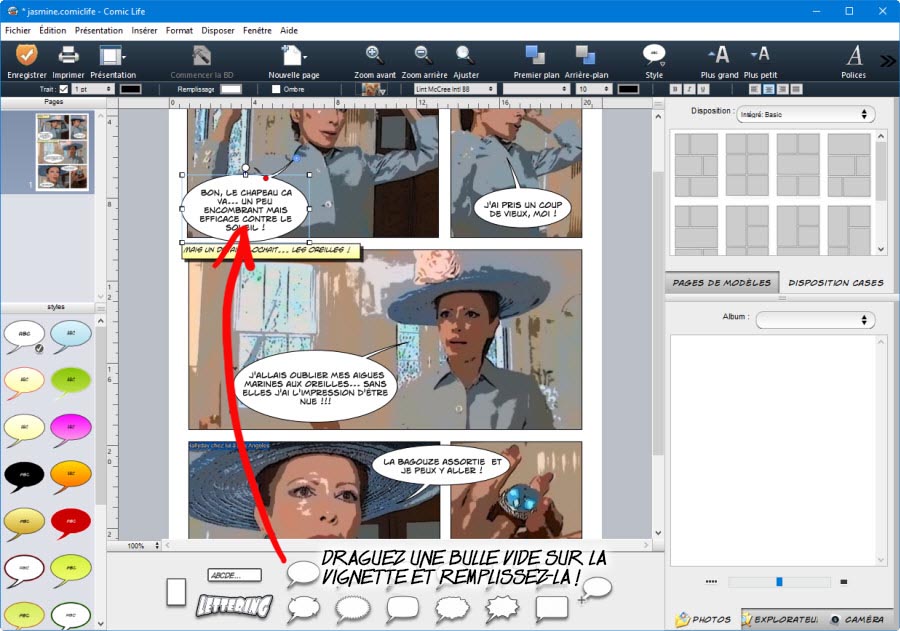Adjust the photo thumbnail size slider
Image resolution: width=900 pixels, height=631 pixels.
coord(779,582)
